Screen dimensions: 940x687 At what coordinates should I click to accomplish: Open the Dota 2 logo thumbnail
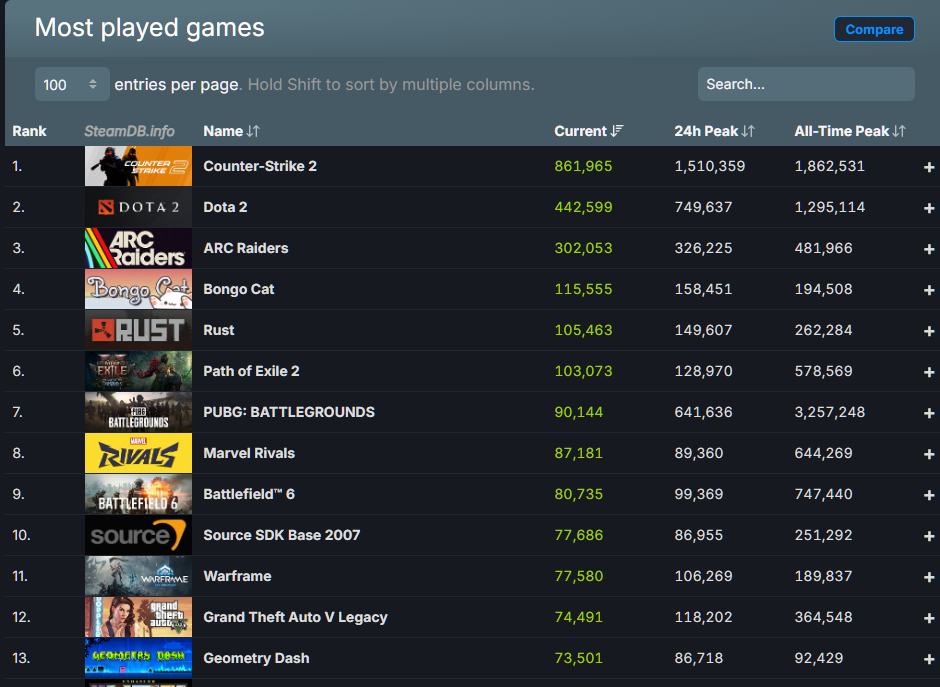click(x=138, y=207)
